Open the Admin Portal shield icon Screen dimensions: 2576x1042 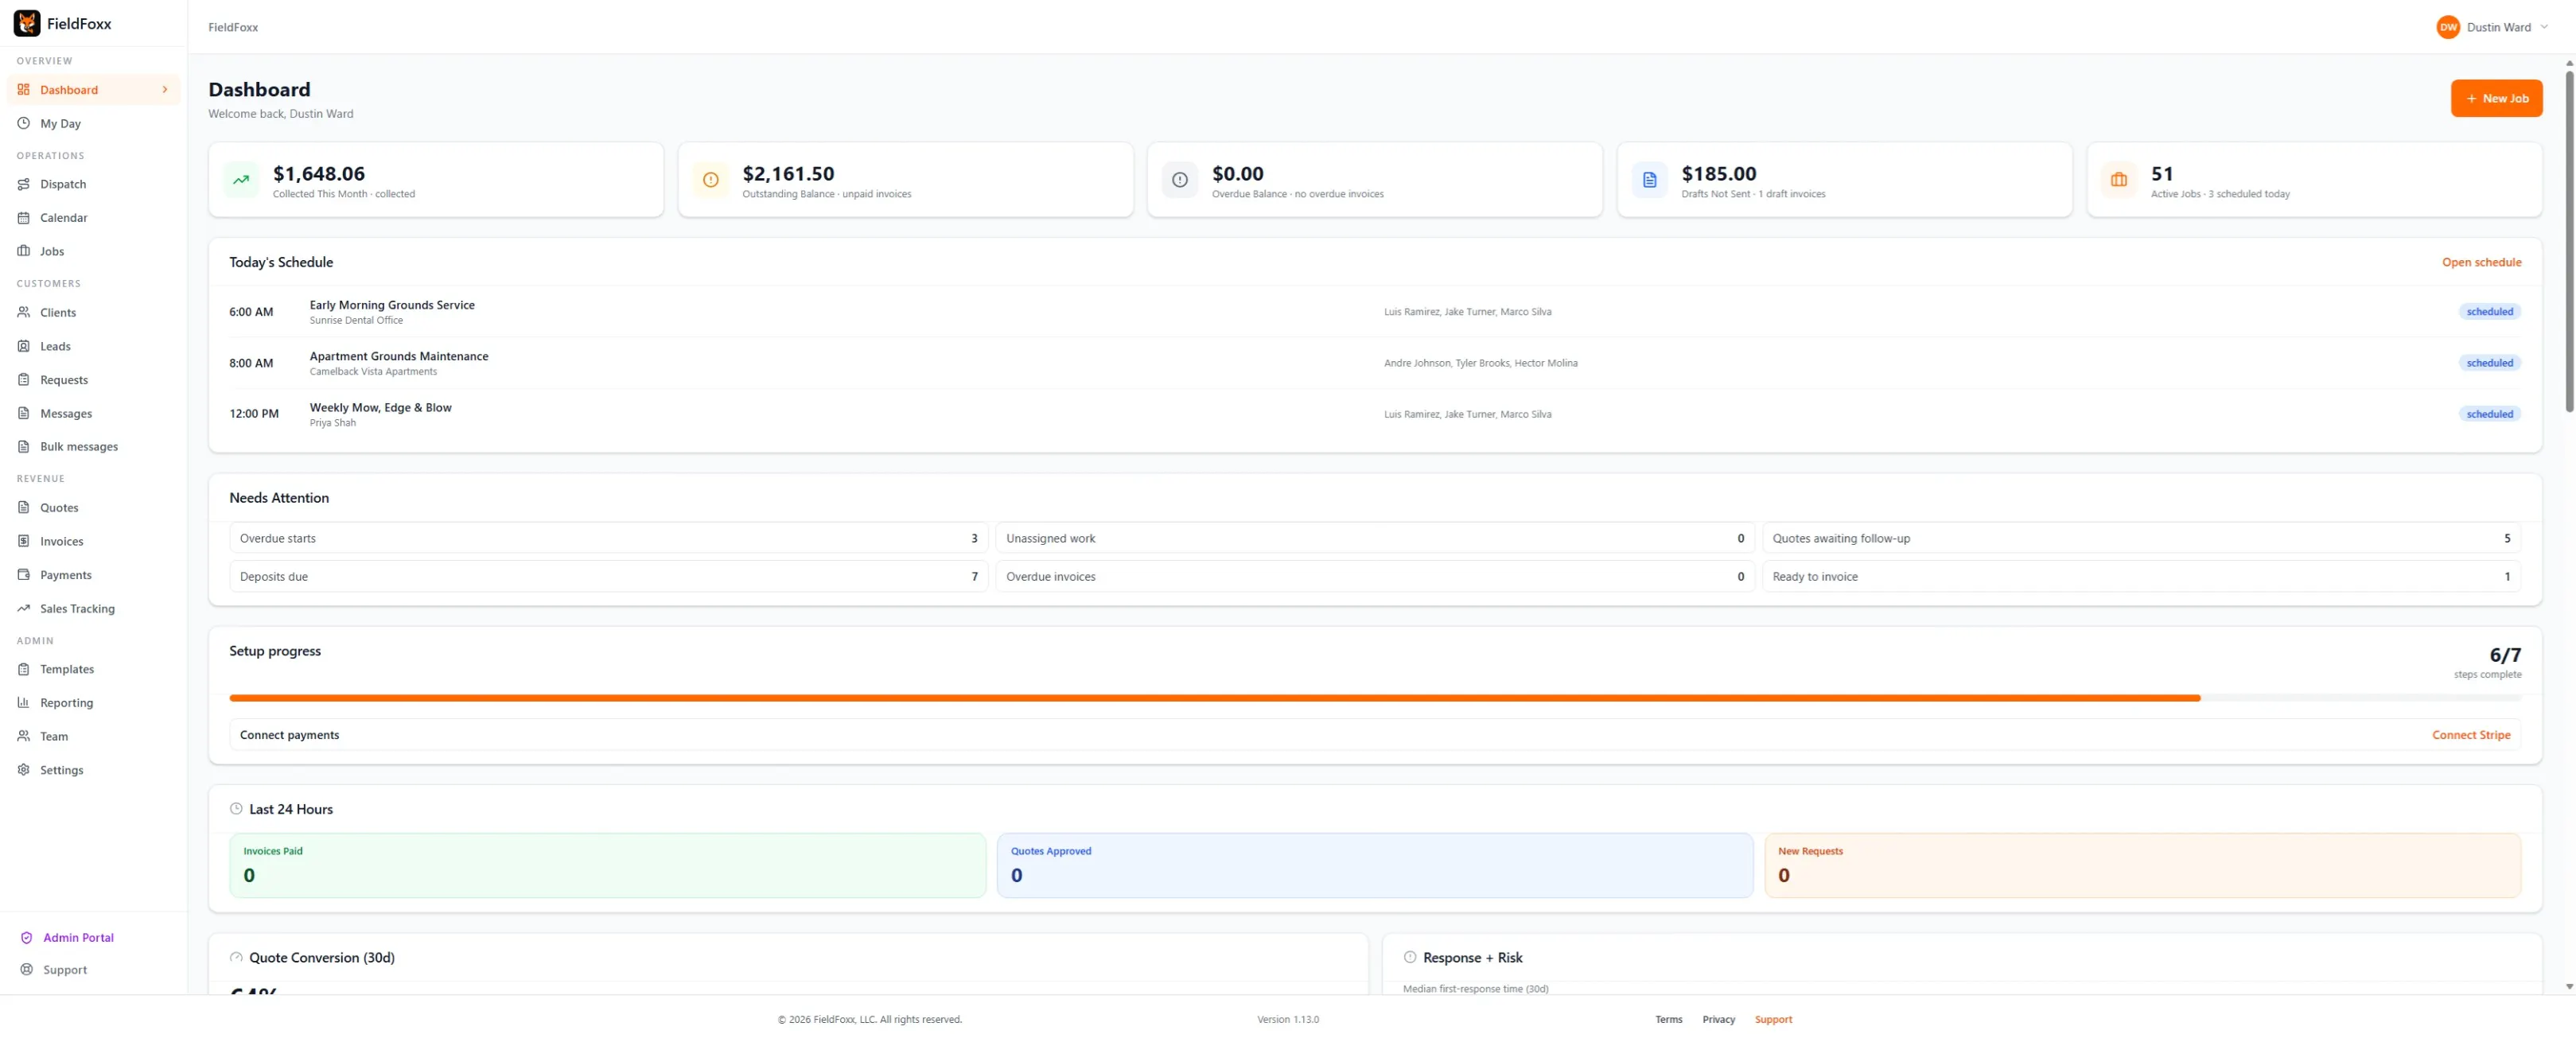coord(26,937)
